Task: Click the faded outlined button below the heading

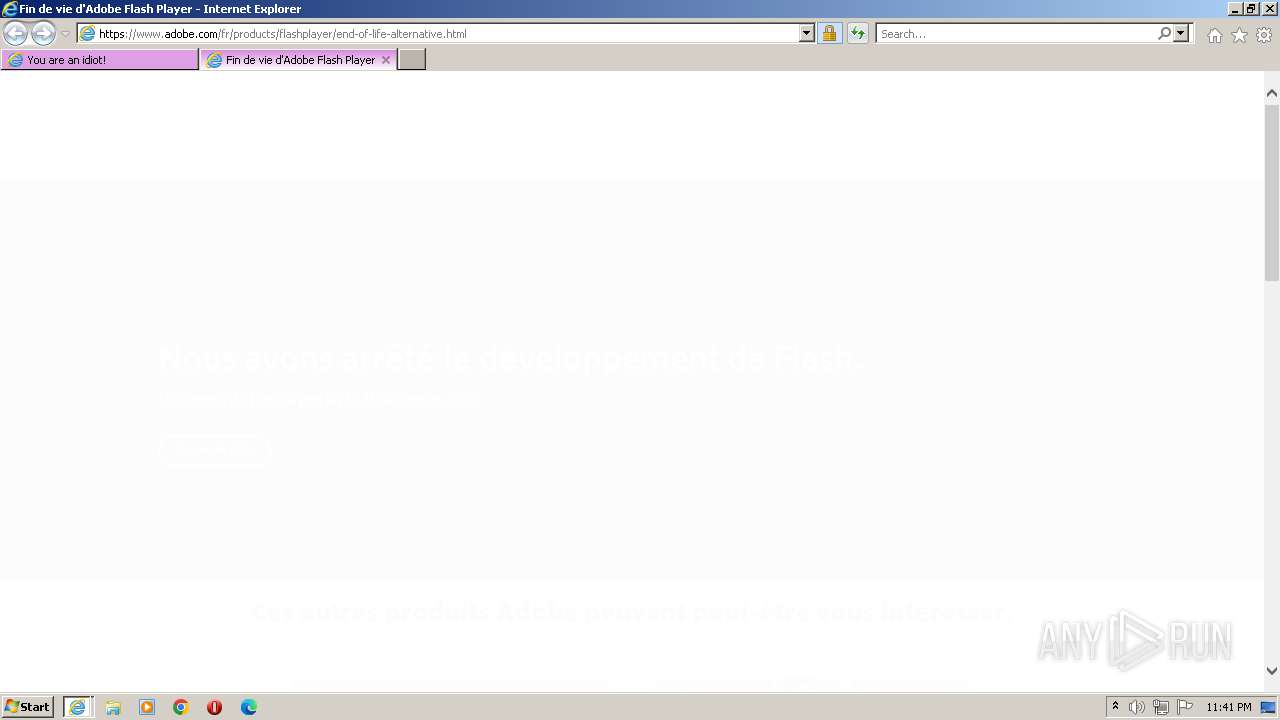Action: pos(214,450)
